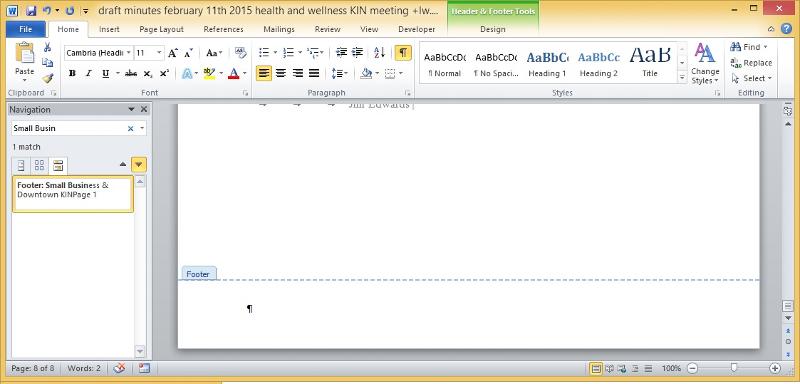This screenshot has width=800, height=384.
Task: Toggle Italic formatting
Action: click(88, 73)
